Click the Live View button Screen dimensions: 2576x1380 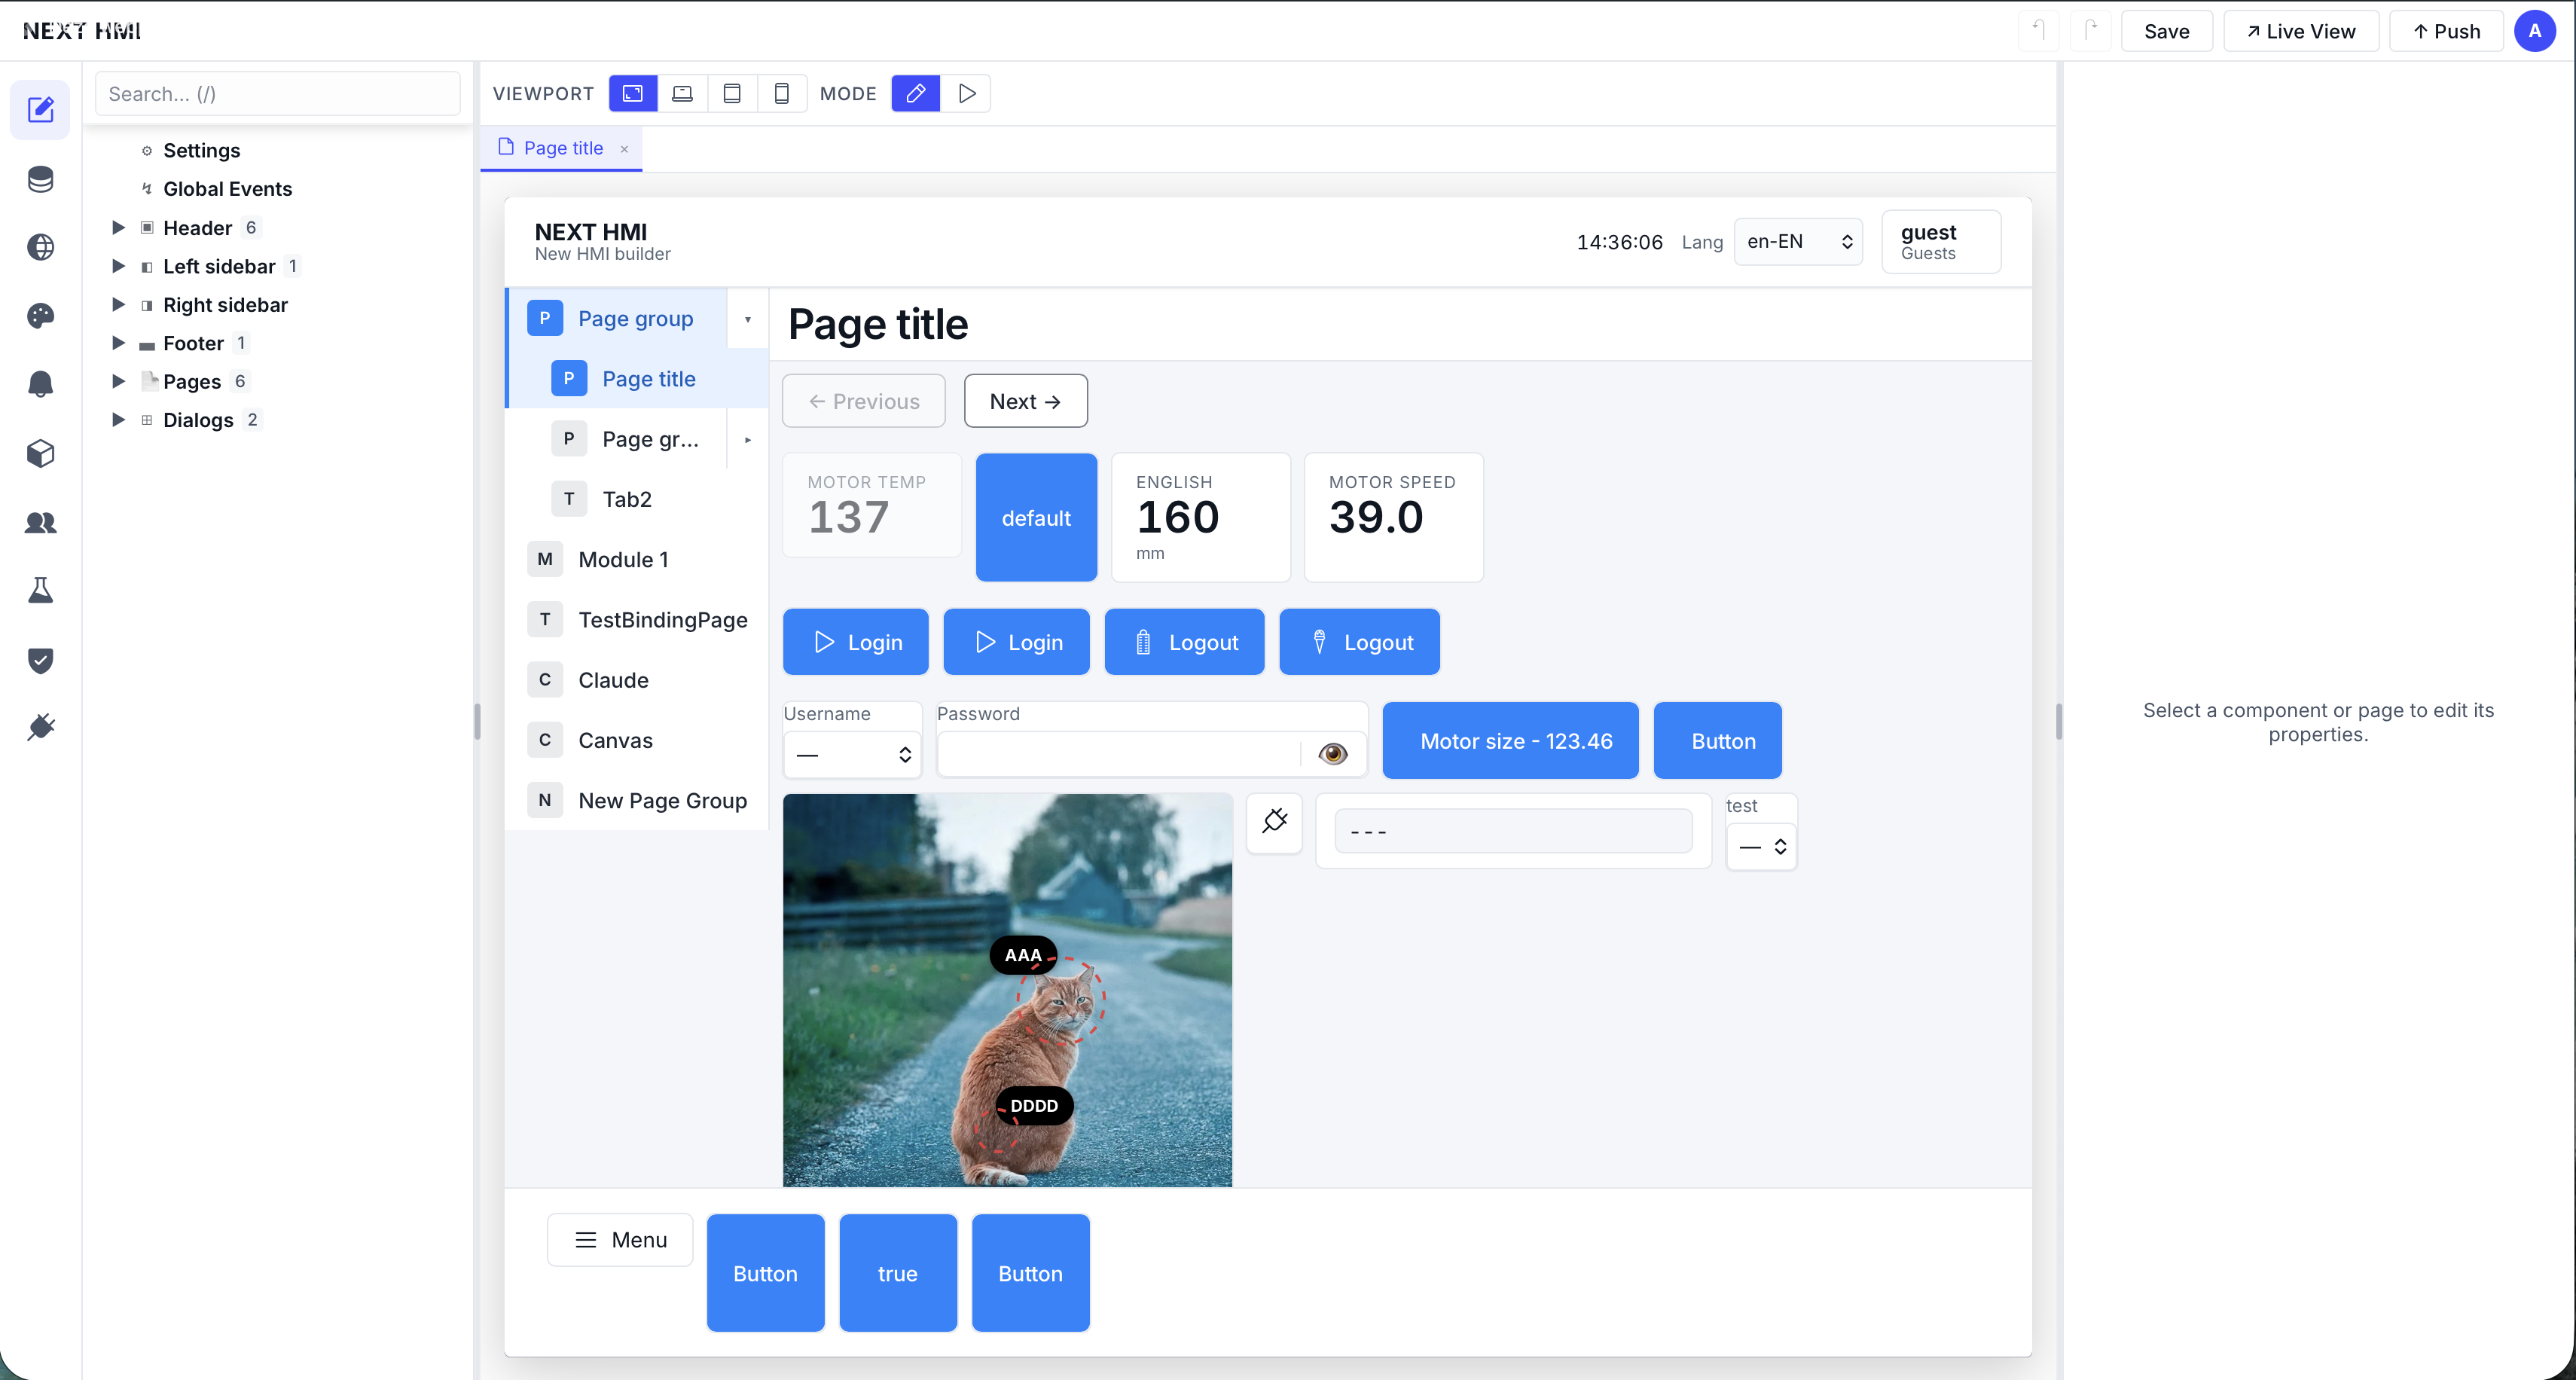[2301, 31]
